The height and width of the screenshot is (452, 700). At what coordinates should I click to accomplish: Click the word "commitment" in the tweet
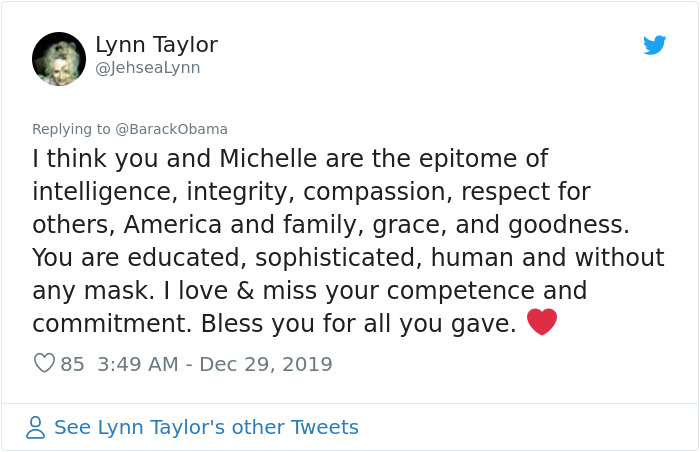point(110,324)
